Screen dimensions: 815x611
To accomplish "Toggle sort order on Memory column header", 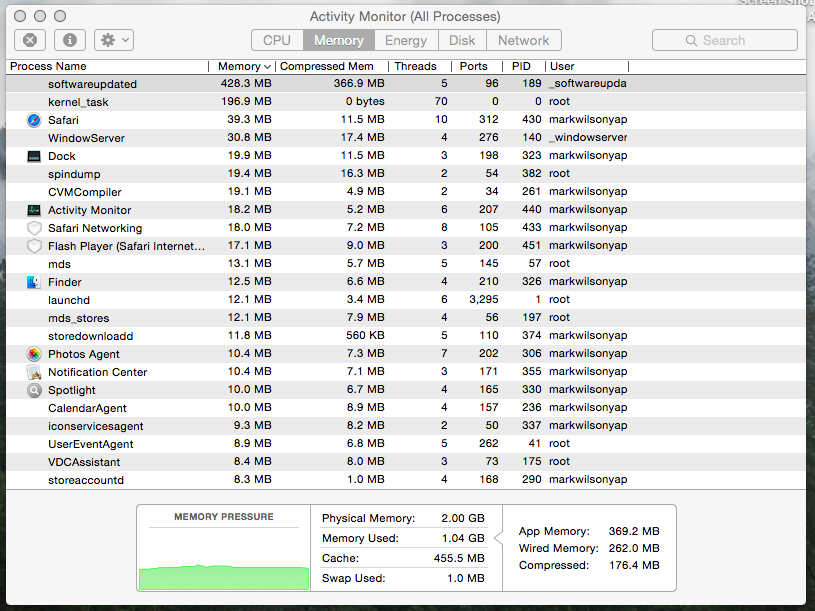I will click(242, 67).
